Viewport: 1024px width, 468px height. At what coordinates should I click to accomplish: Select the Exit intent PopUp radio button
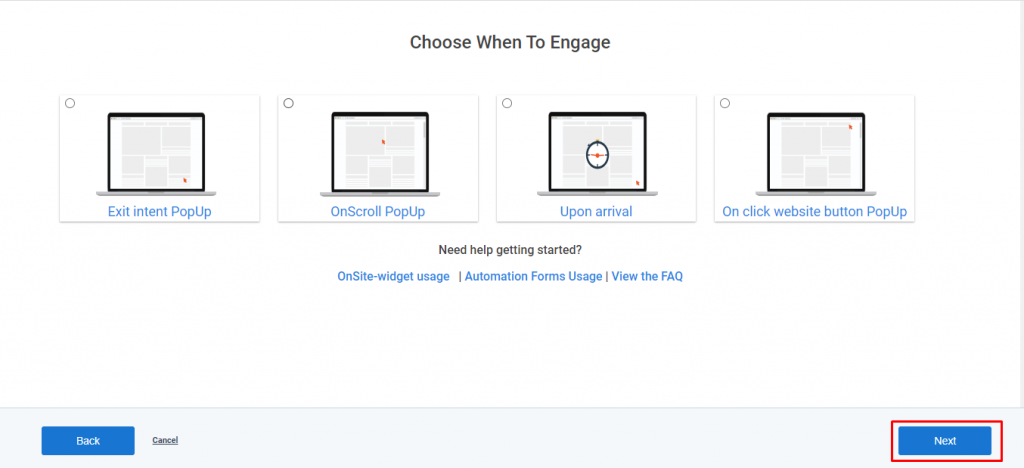pyautogui.click(x=70, y=103)
